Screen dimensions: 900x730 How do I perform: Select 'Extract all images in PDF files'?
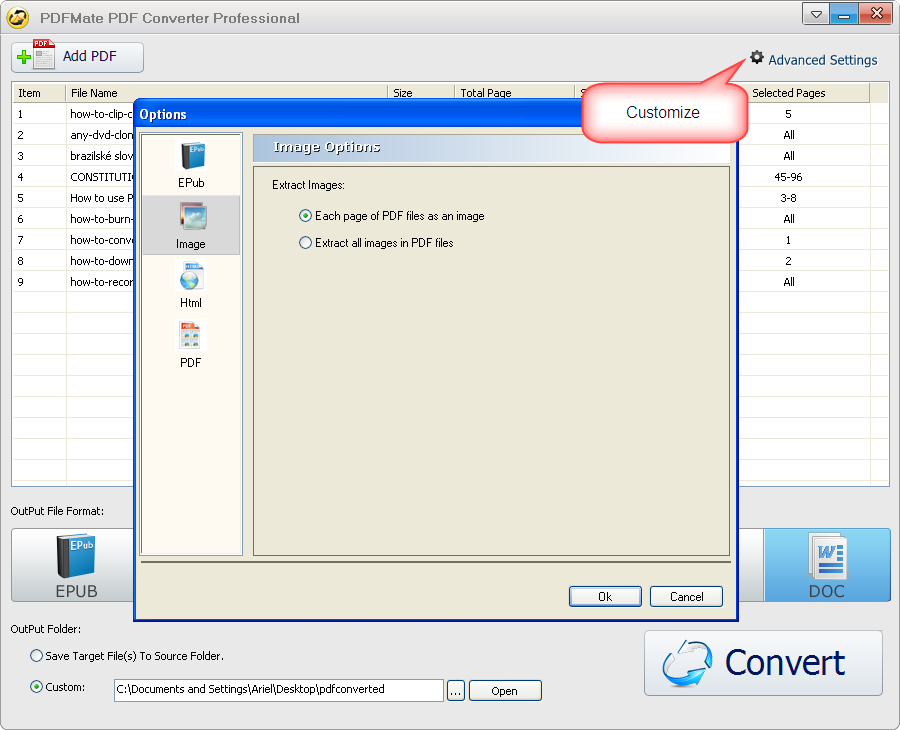pos(305,243)
